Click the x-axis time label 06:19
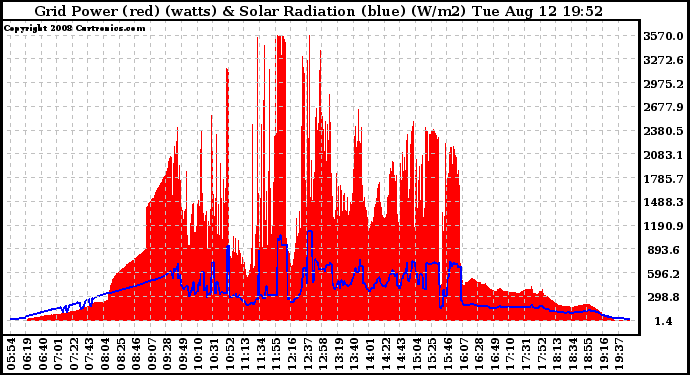The height and width of the screenshot is (375, 690). (x=26, y=354)
